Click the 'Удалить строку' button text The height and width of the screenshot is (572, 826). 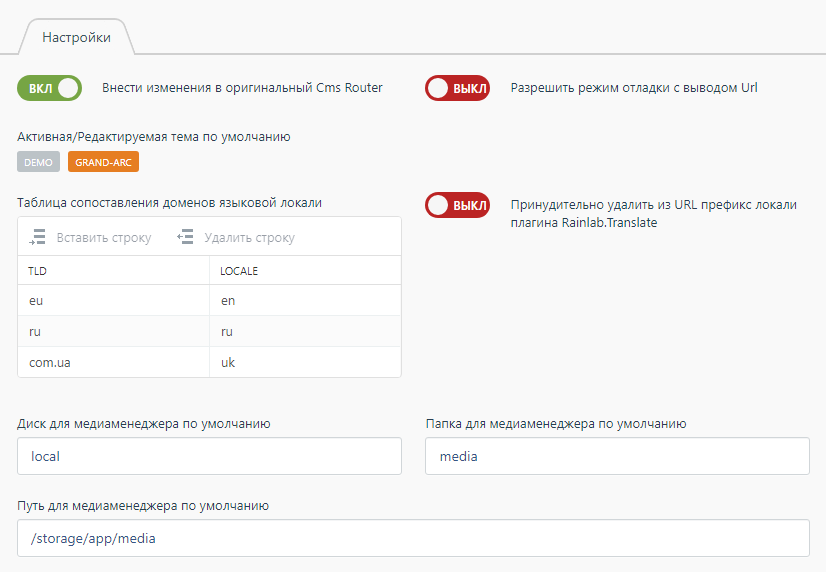(x=249, y=238)
